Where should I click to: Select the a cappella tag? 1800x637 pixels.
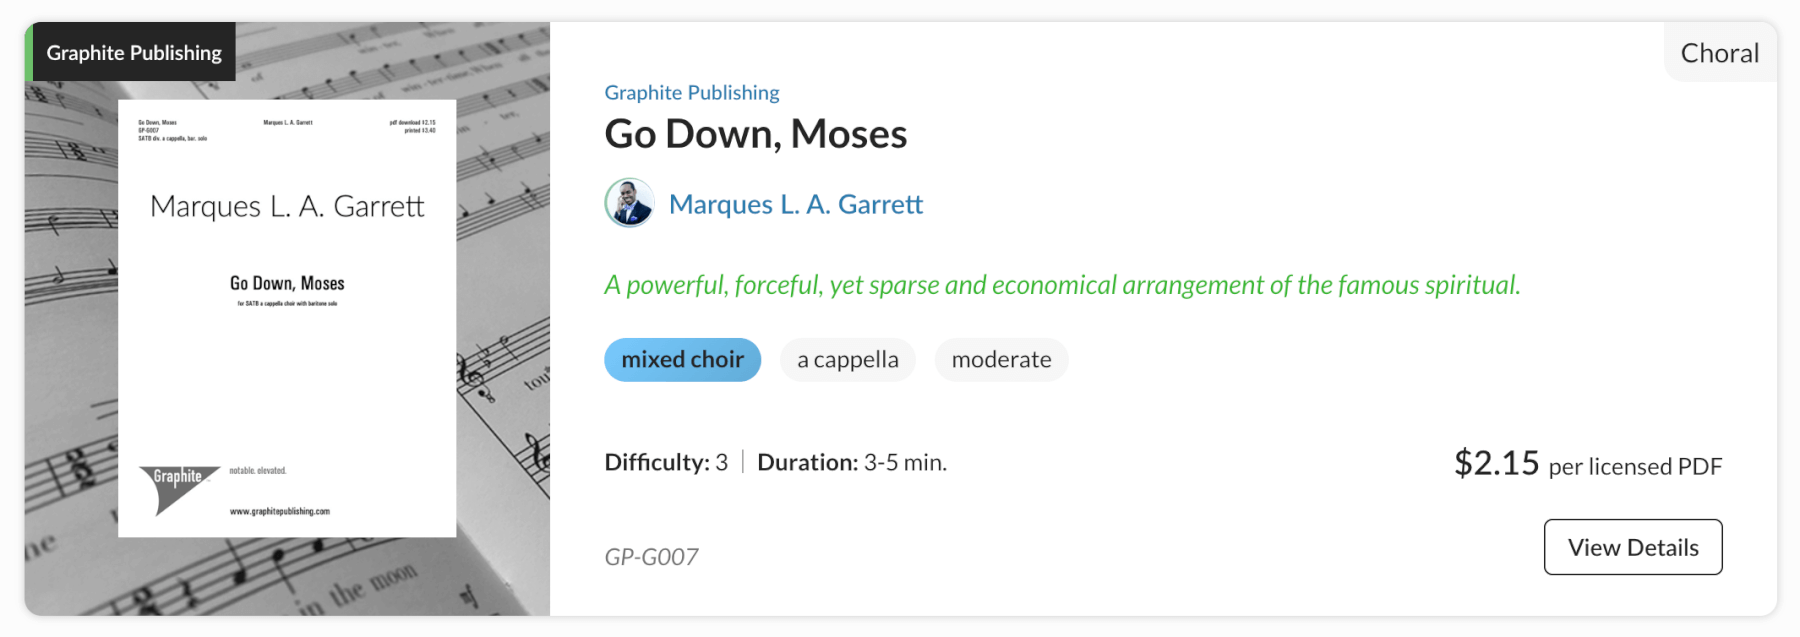847,360
